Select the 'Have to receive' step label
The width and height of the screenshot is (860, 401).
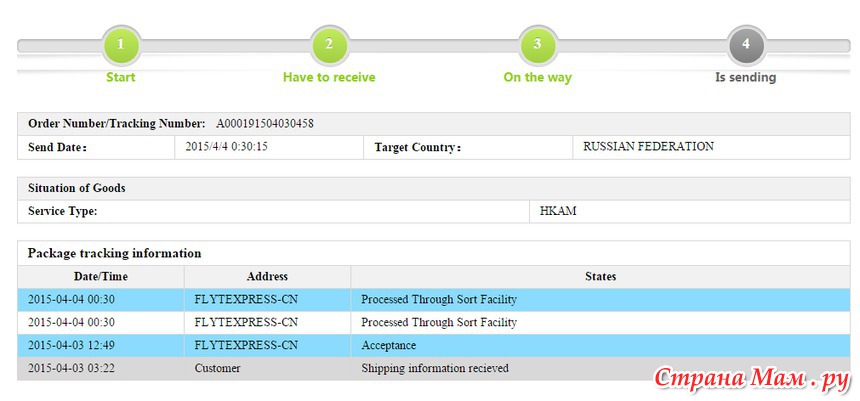pos(329,77)
